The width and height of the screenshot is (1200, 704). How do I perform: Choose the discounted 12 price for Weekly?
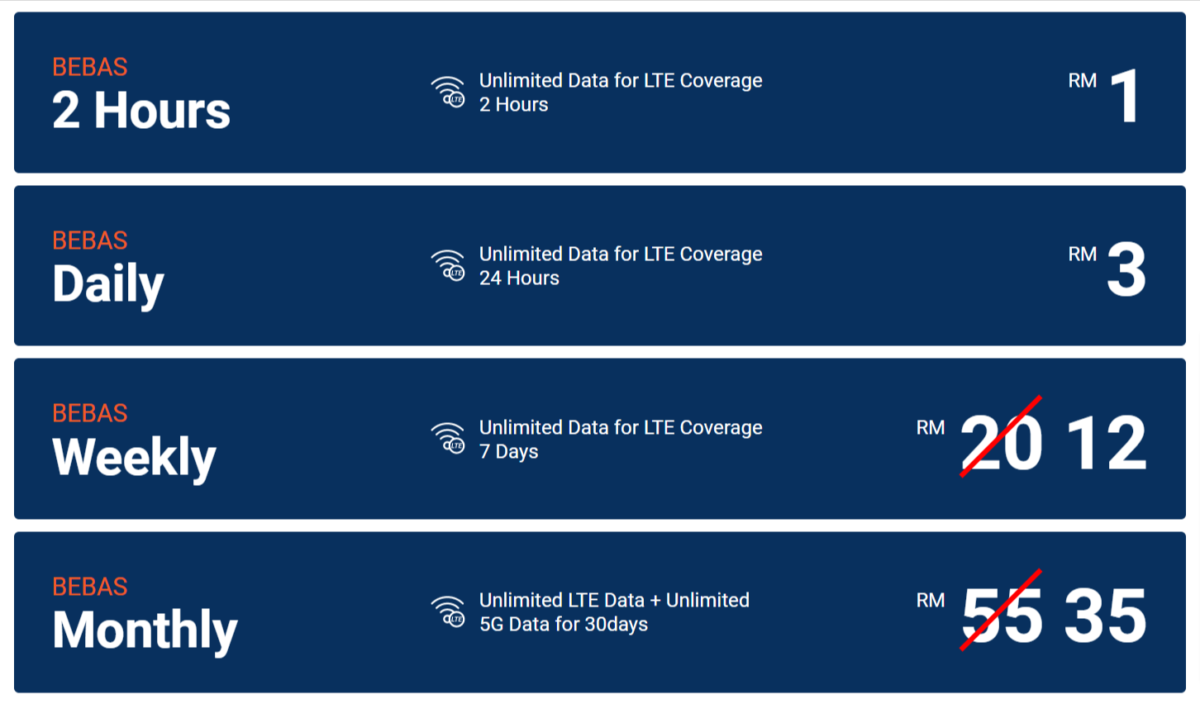pos(1106,444)
